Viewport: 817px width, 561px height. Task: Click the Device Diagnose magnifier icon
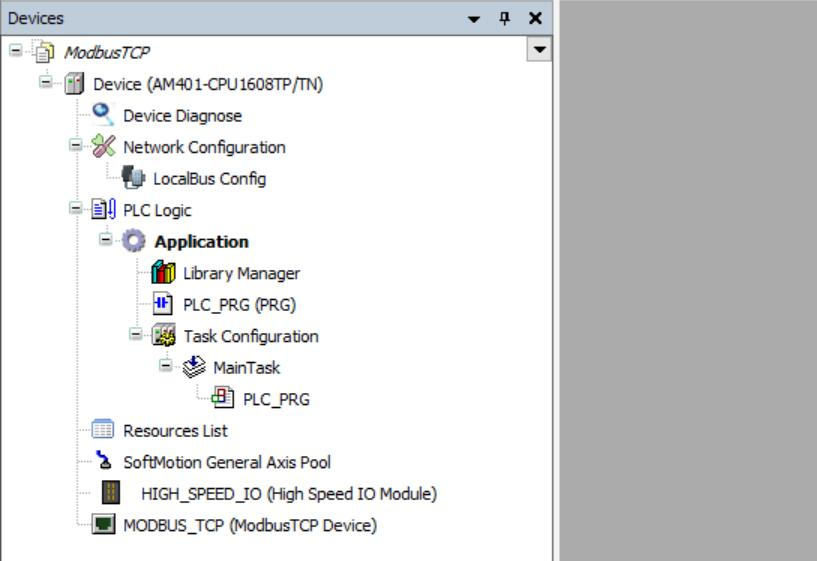tap(104, 115)
